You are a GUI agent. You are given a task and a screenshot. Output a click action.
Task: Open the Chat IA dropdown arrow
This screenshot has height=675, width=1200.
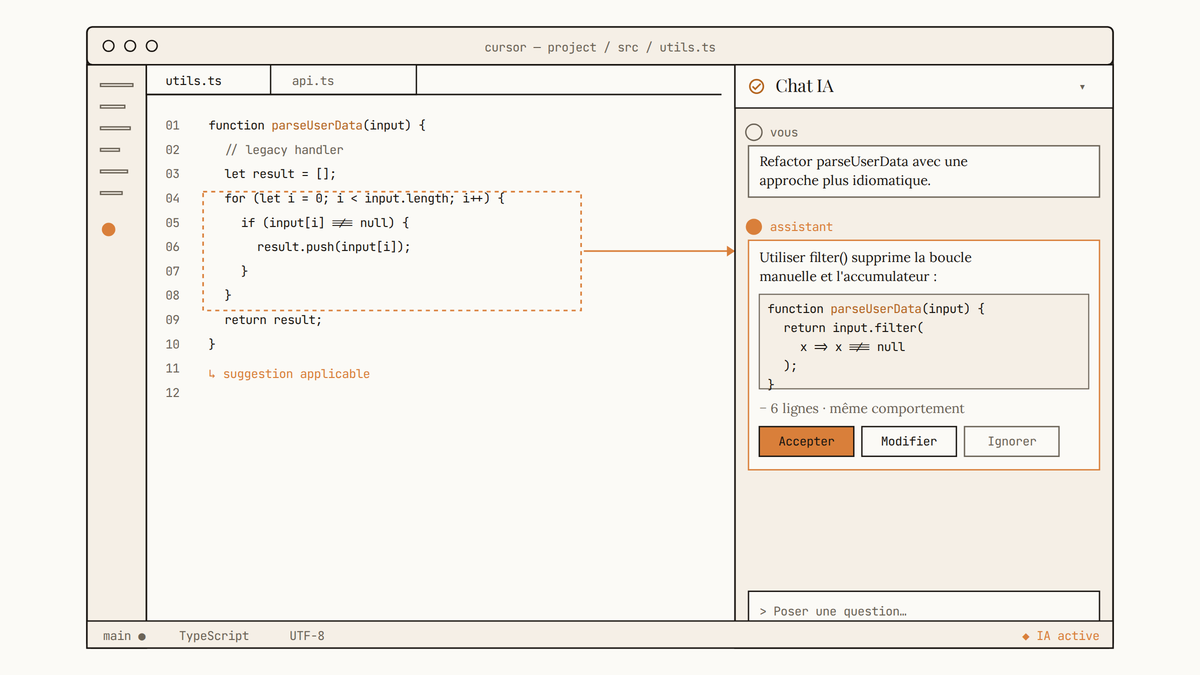point(1082,87)
